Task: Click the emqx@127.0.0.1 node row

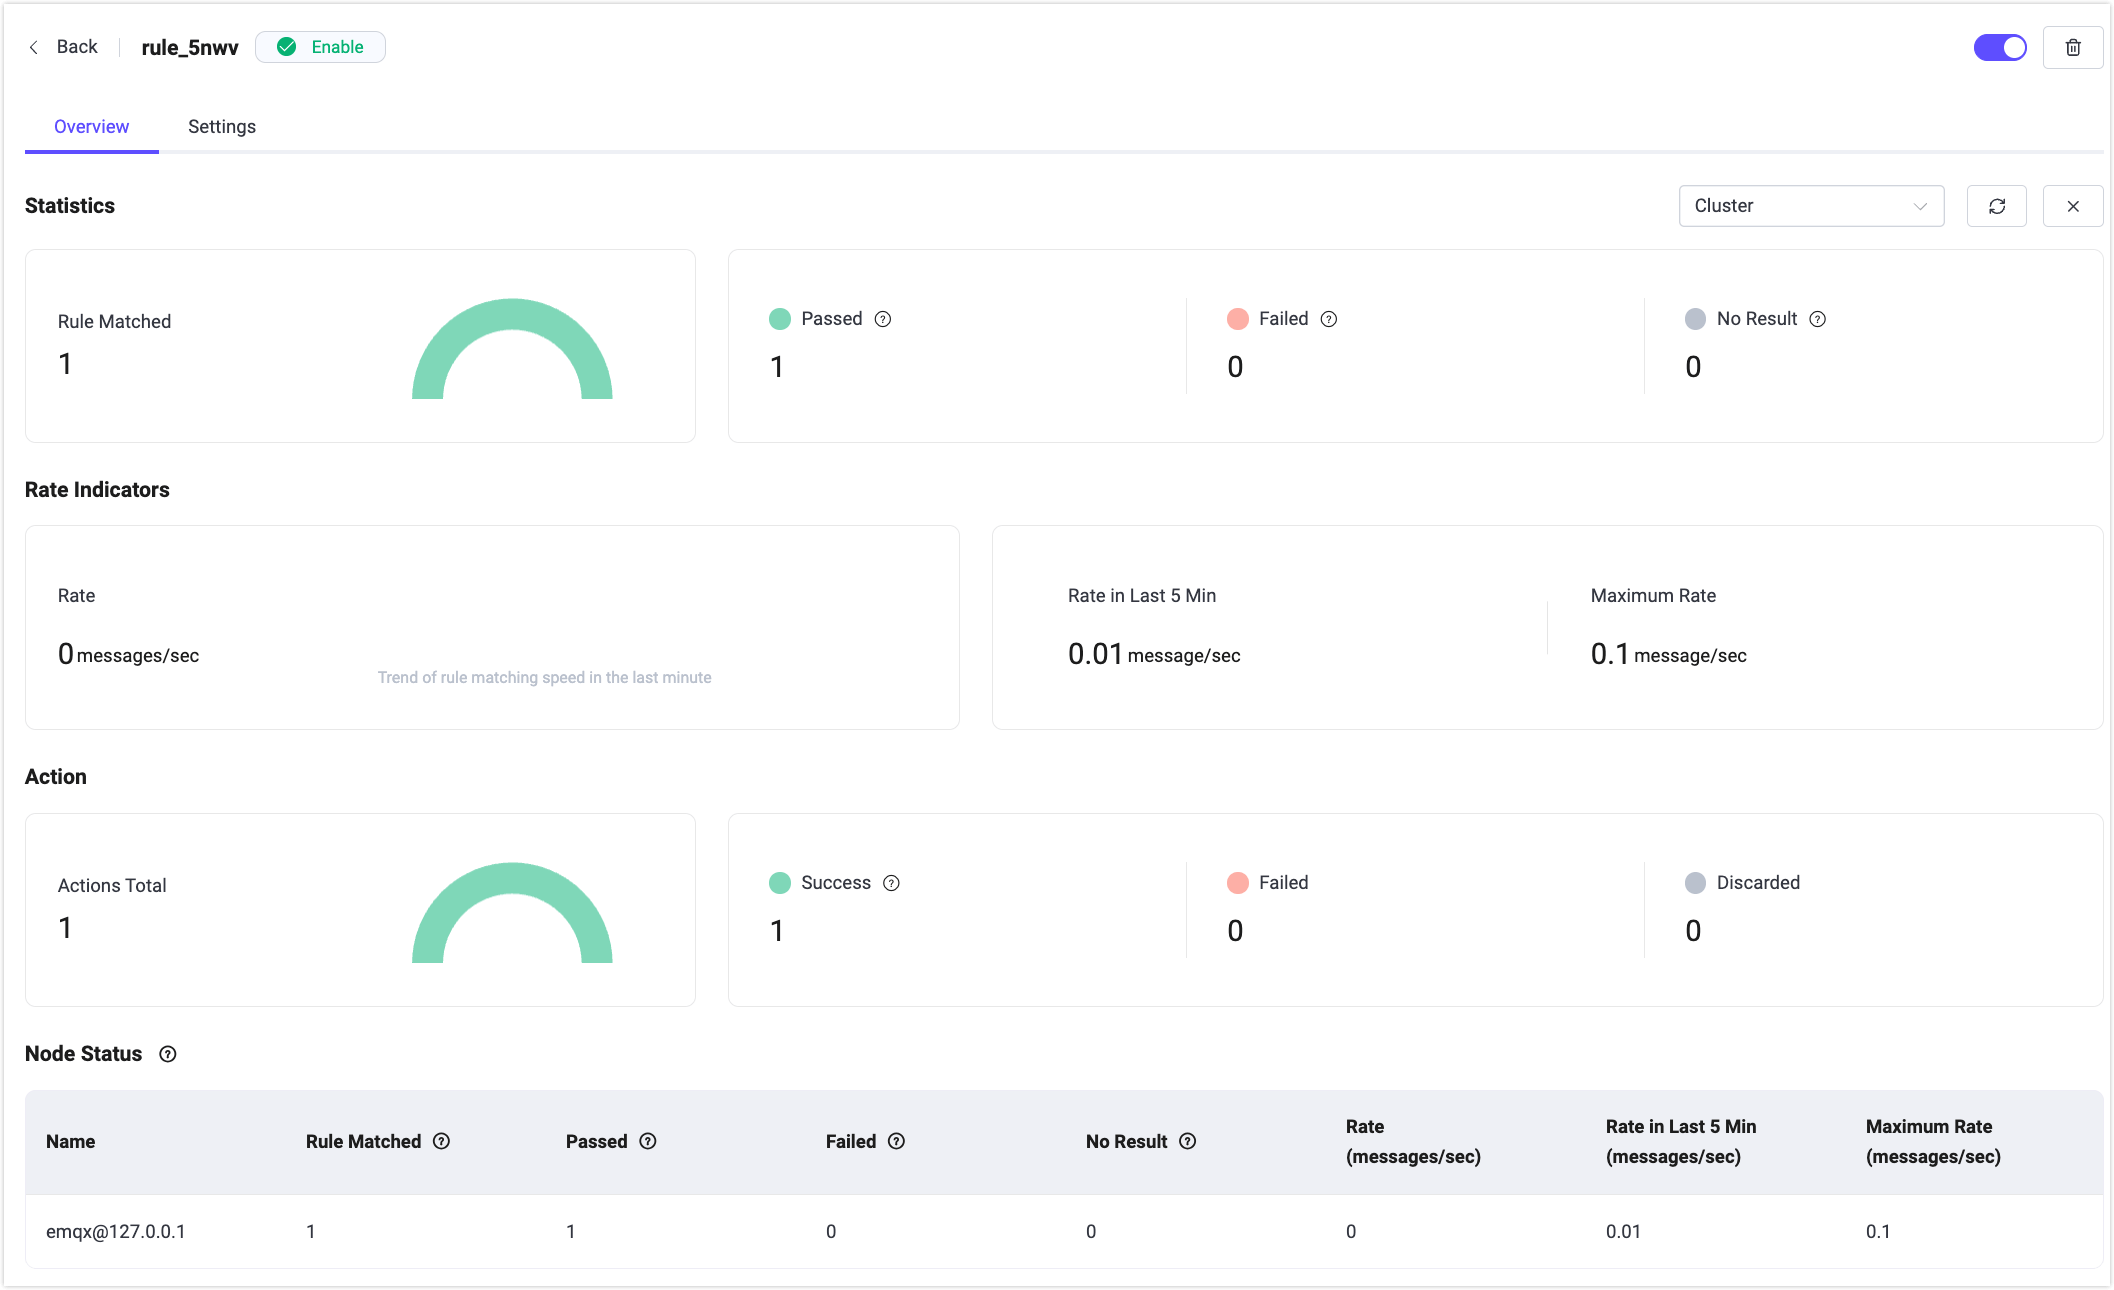Action: coord(116,1231)
